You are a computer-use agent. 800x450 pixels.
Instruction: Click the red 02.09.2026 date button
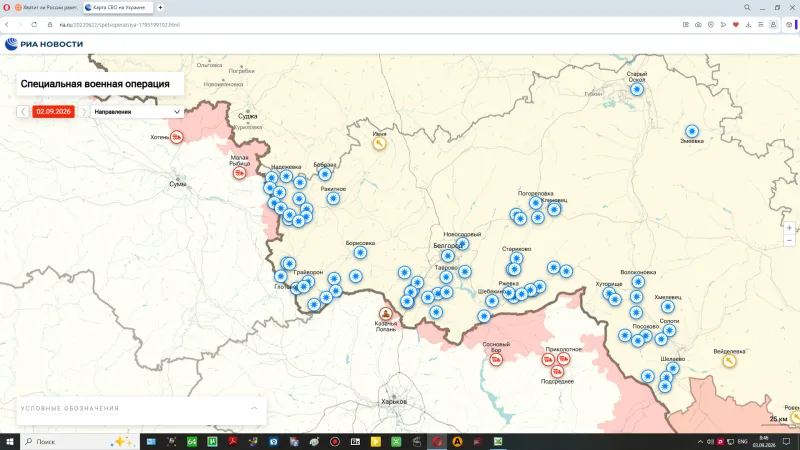54,112
